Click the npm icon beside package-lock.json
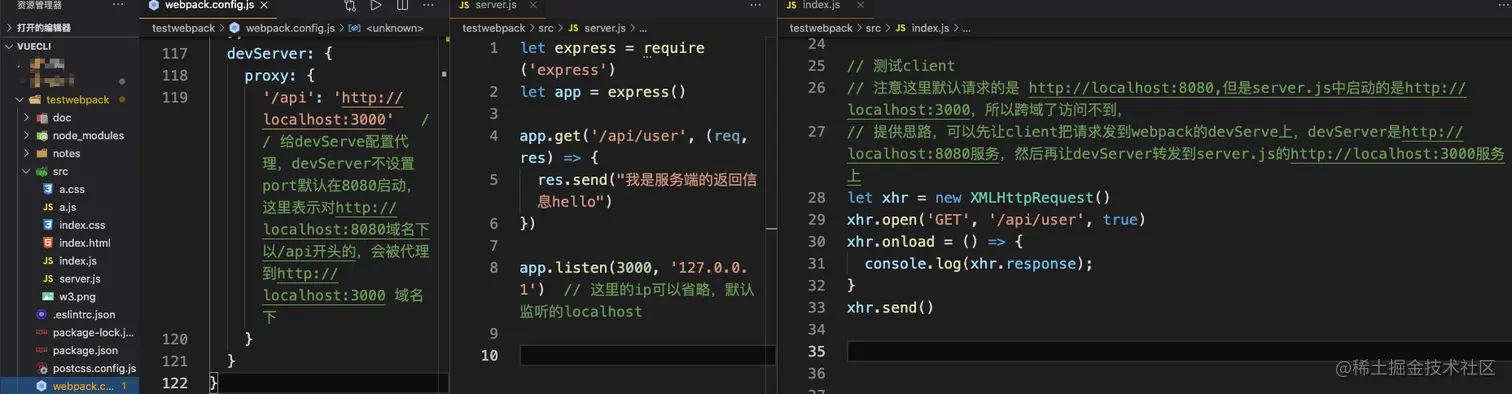 pyautogui.click(x=41, y=333)
